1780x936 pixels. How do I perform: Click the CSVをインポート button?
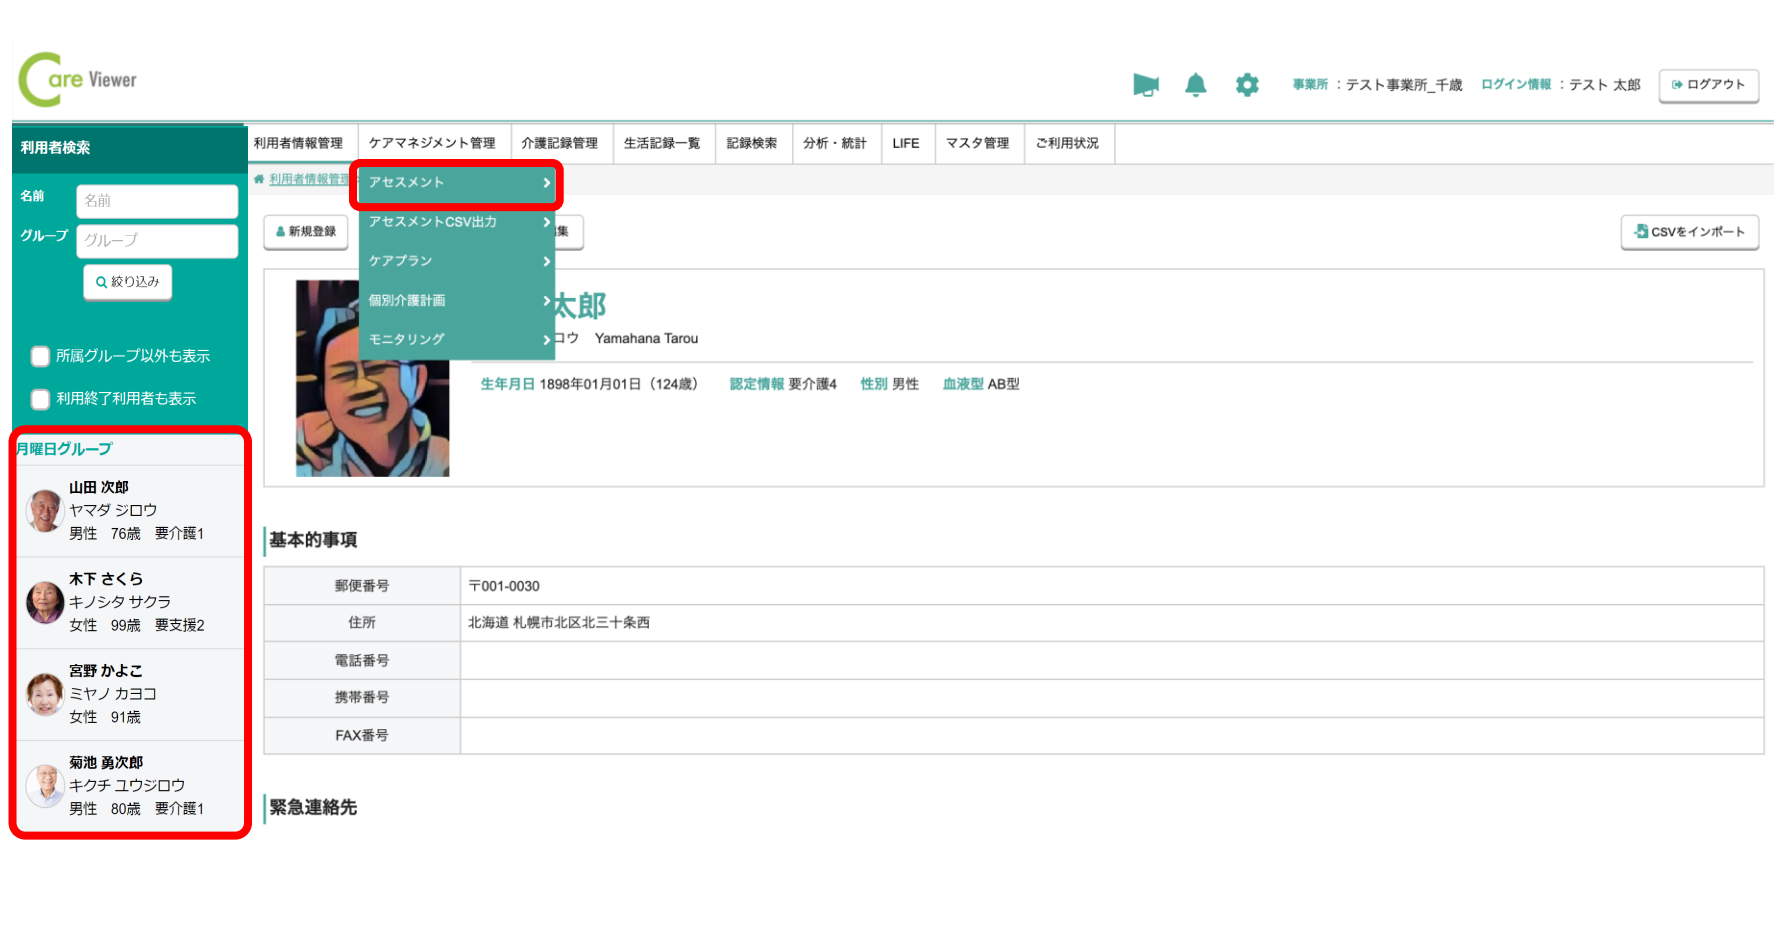point(1689,232)
